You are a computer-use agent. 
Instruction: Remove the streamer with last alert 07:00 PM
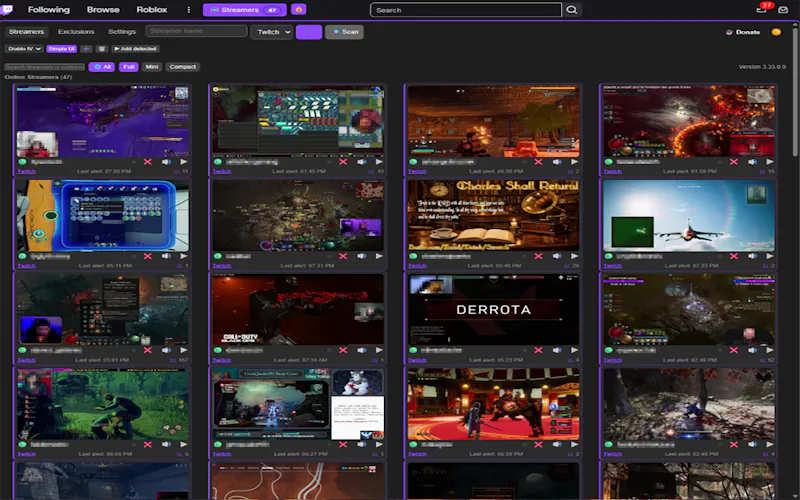(147, 162)
